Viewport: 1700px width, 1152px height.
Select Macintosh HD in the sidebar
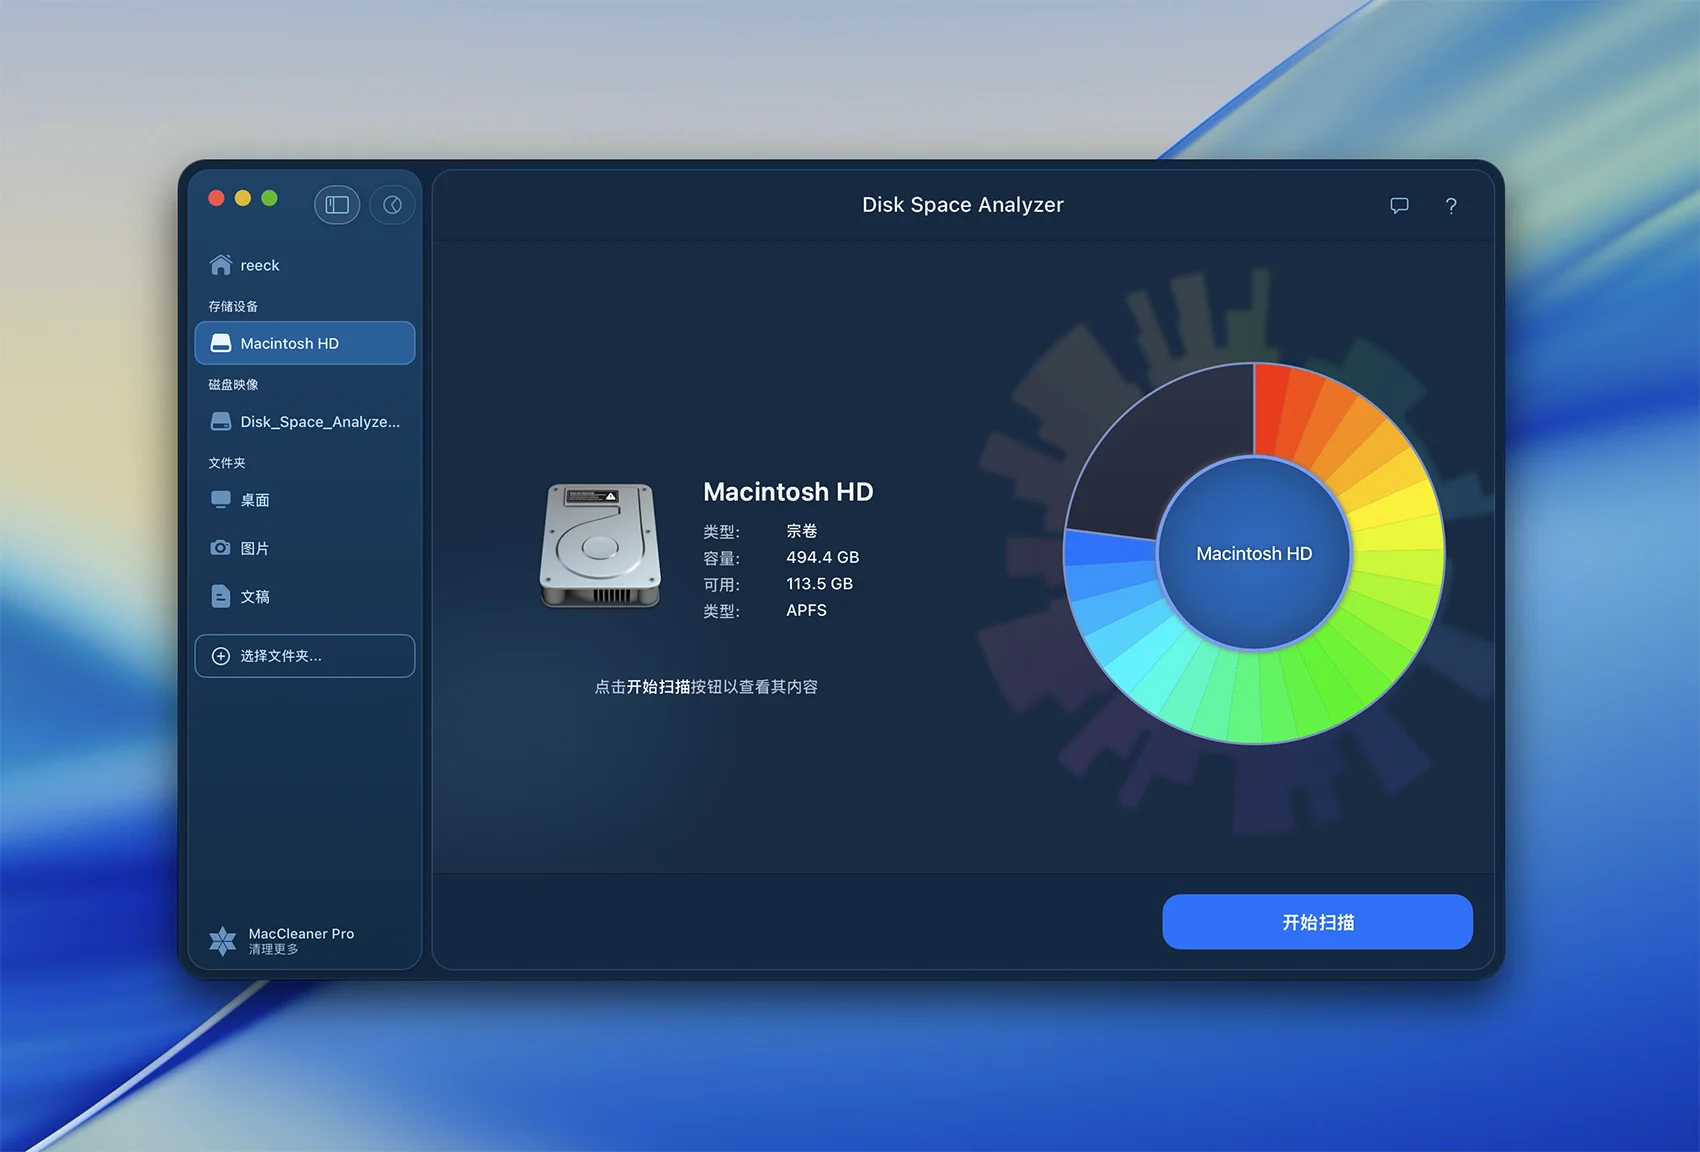pos(305,343)
